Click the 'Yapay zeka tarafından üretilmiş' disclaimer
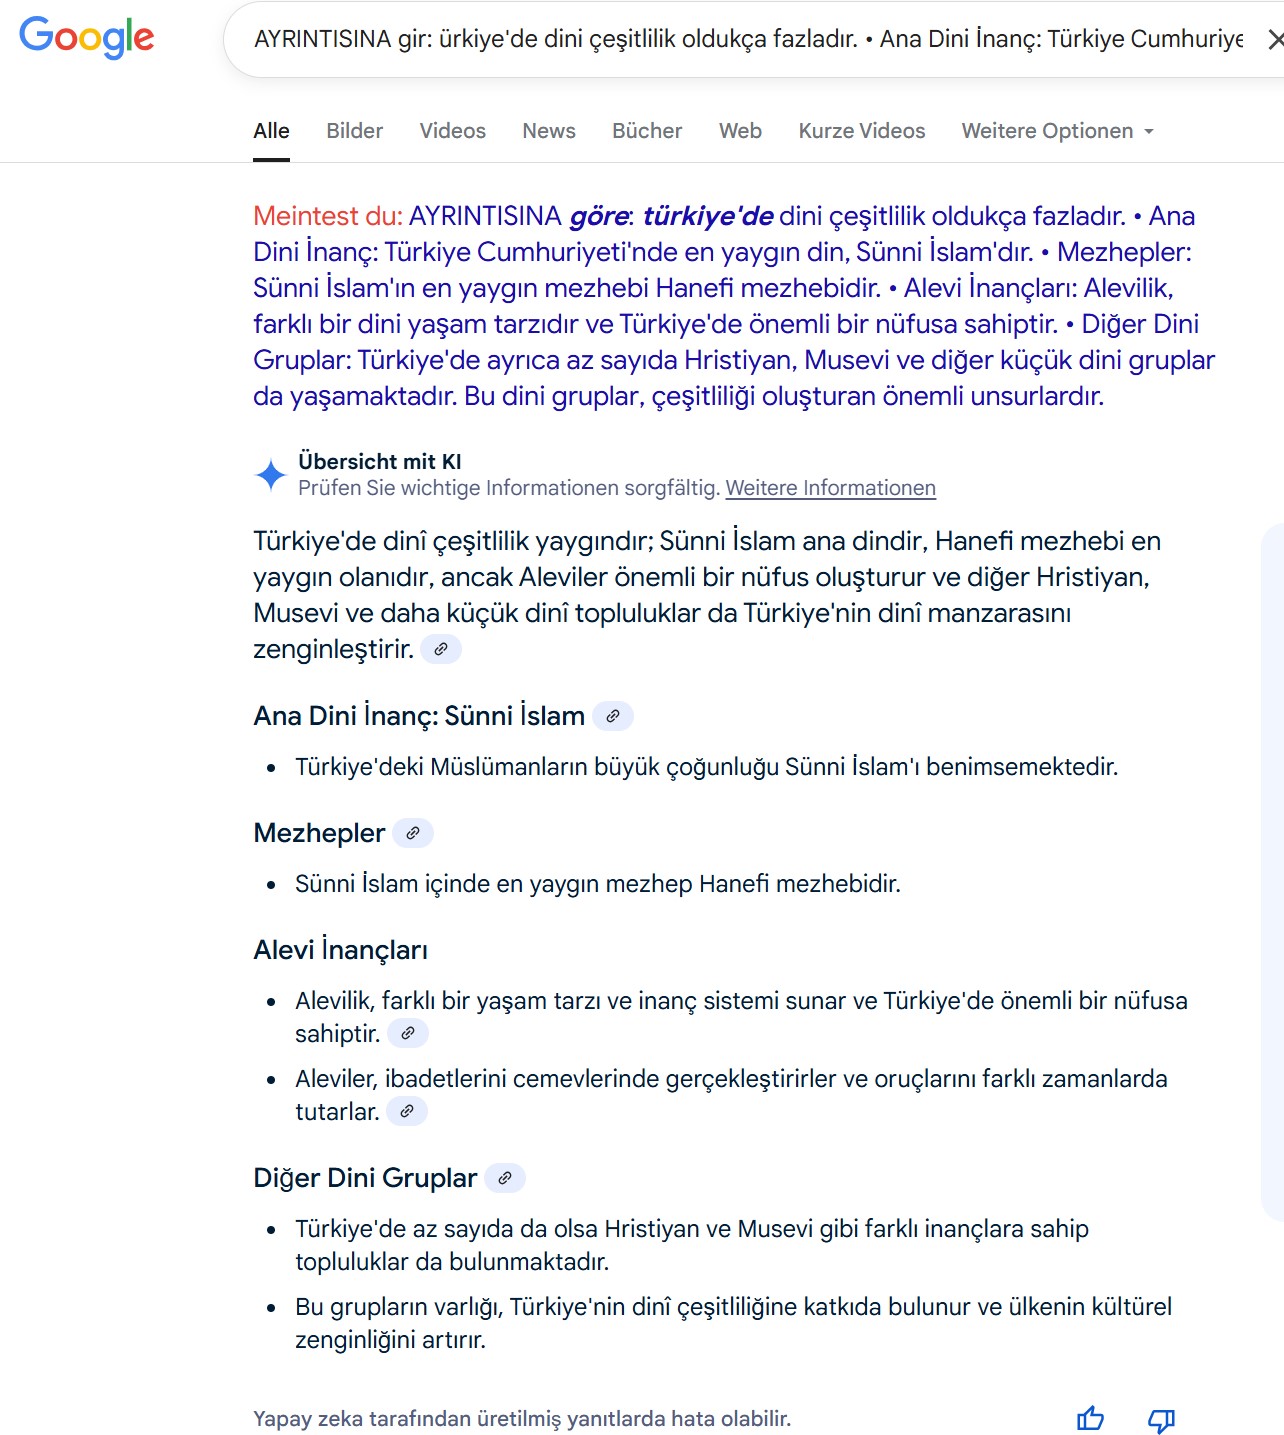Screen dimensions: 1284x1435 click(x=522, y=1419)
